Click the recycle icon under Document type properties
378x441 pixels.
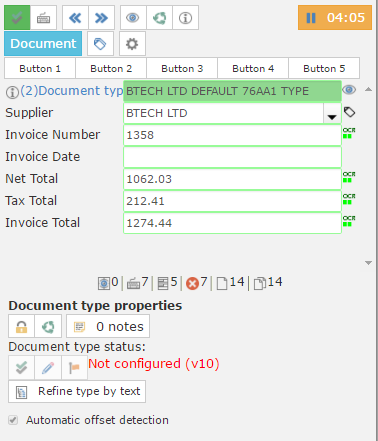coord(48,327)
